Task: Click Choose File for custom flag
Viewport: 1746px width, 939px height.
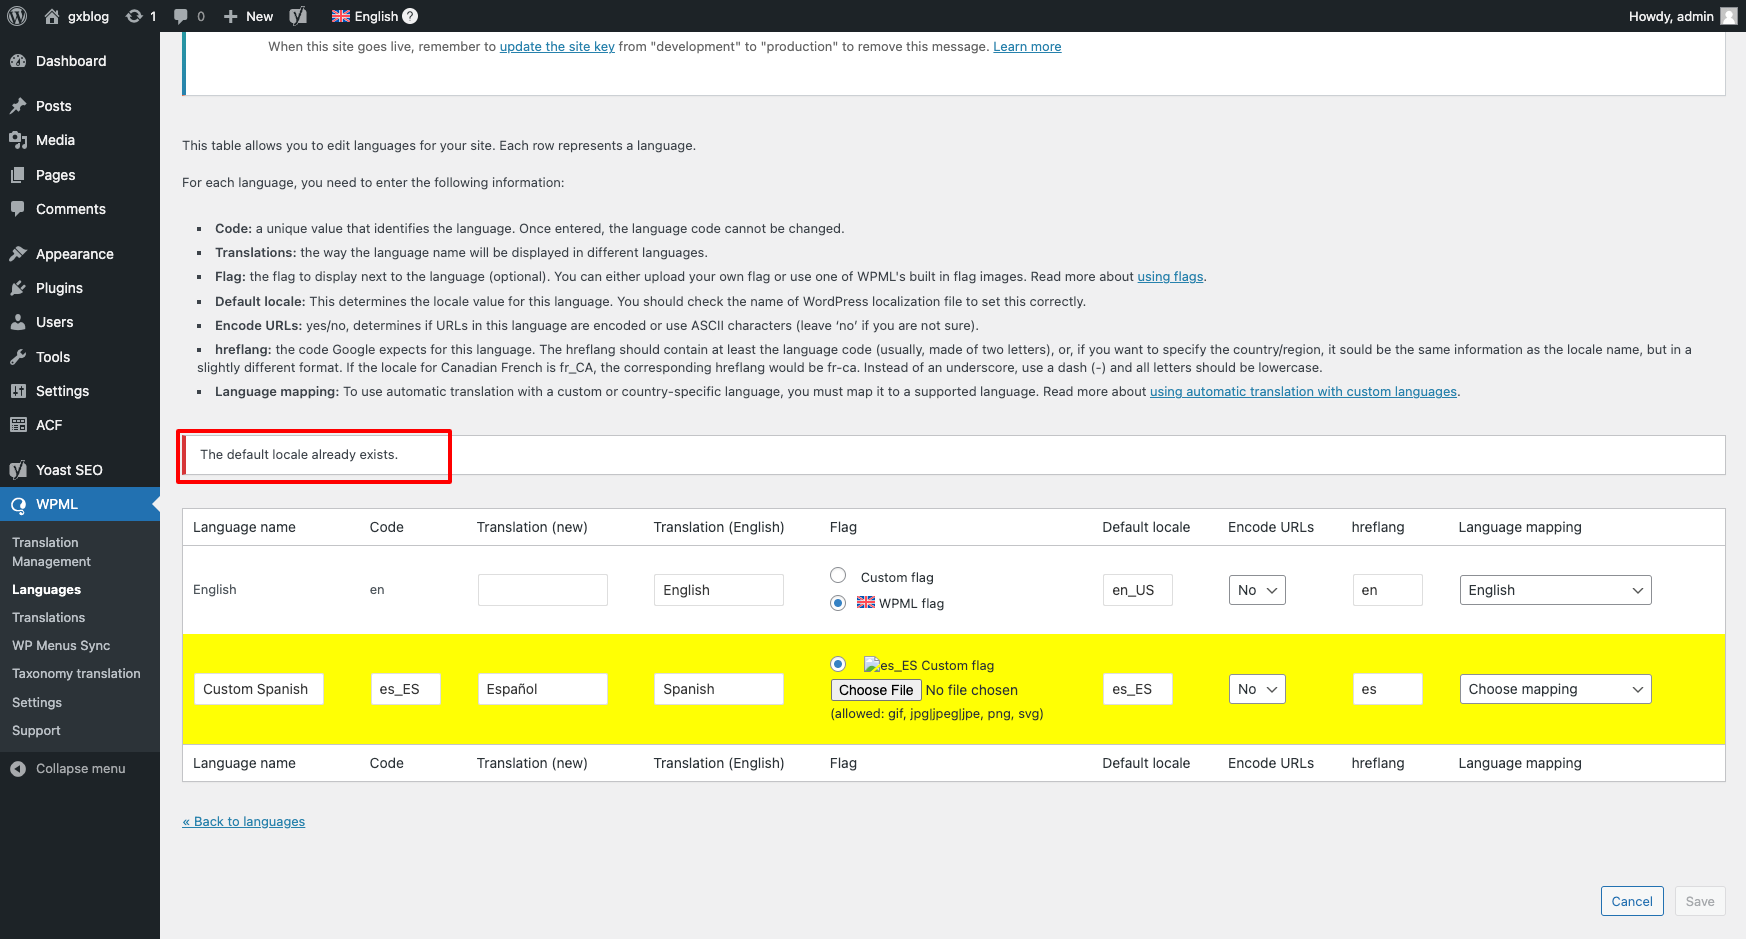Action: [x=876, y=690]
